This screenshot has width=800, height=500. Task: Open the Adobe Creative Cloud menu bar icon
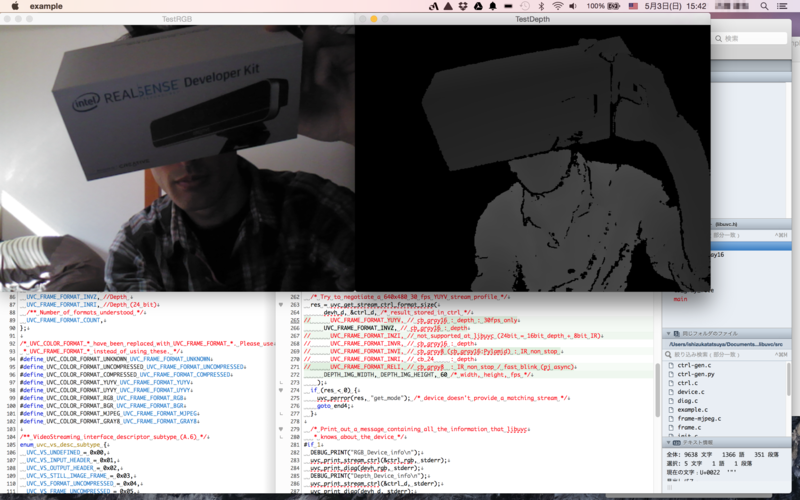click(x=433, y=6)
